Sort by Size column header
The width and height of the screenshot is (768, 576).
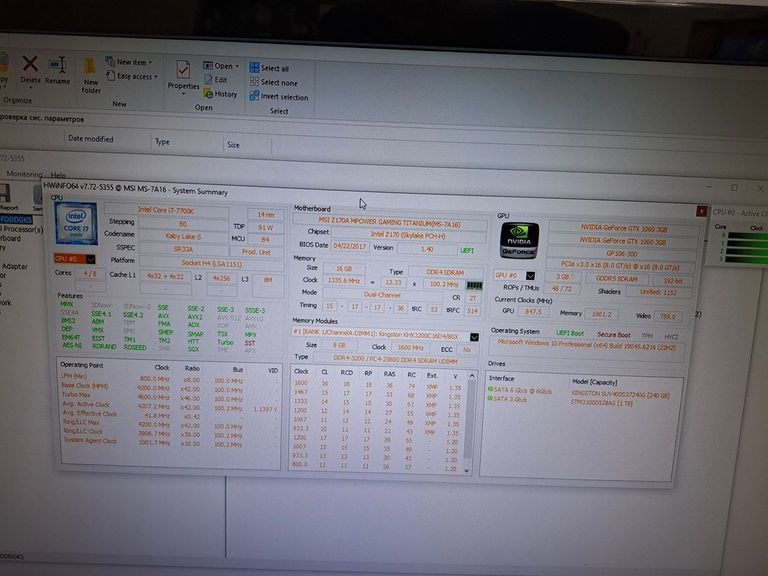click(x=233, y=144)
